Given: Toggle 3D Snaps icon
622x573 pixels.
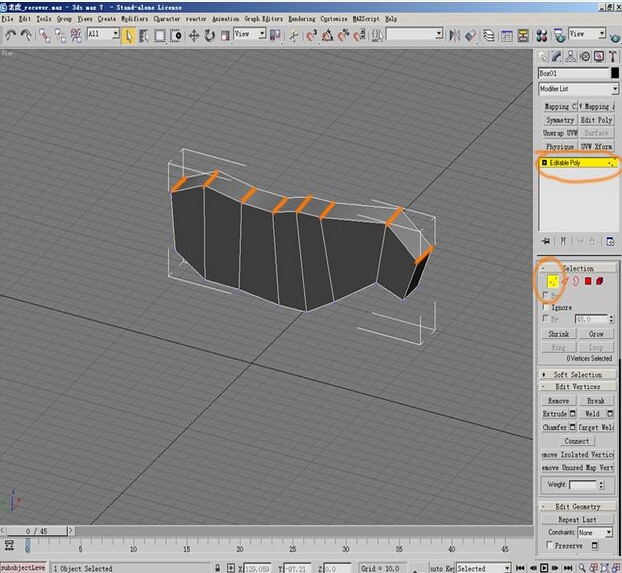Looking at the screenshot, I should click(x=312, y=36).
